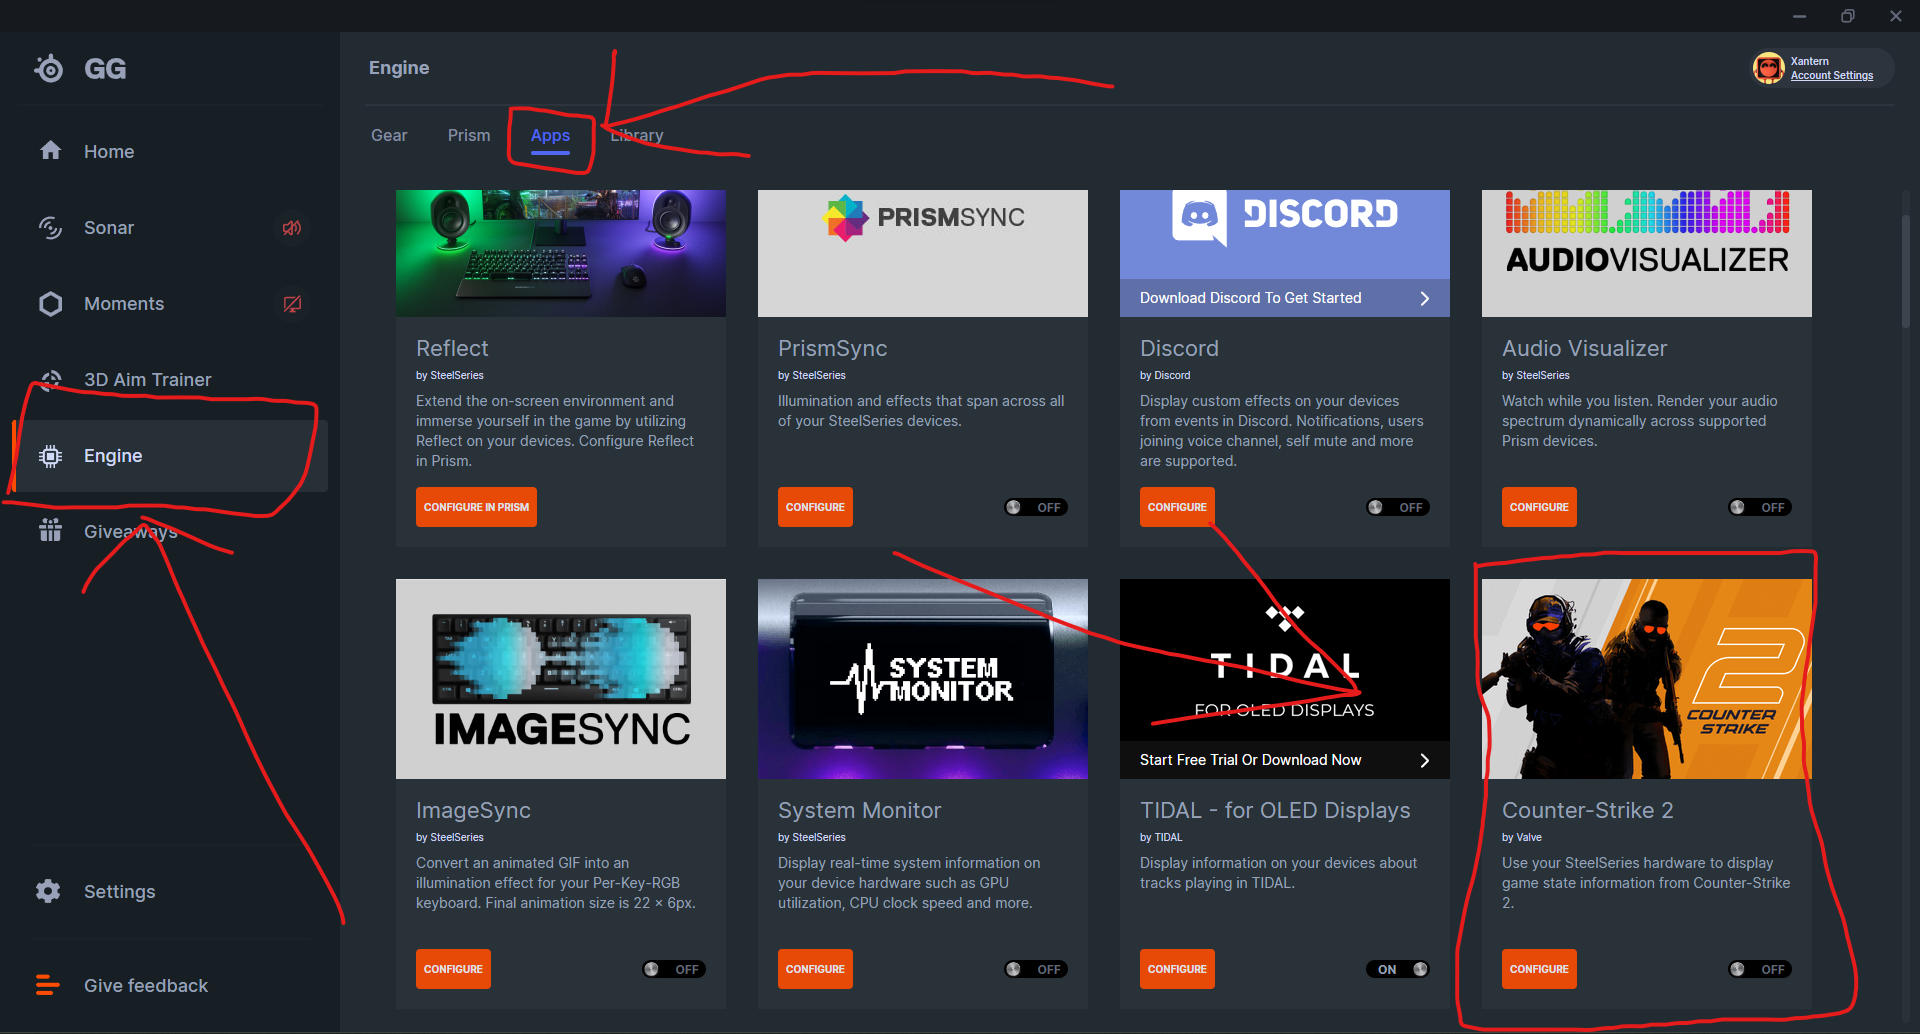Click the Moments hexagon icon
Viewport: 1920px width, 1034px height.
(50, 303)
